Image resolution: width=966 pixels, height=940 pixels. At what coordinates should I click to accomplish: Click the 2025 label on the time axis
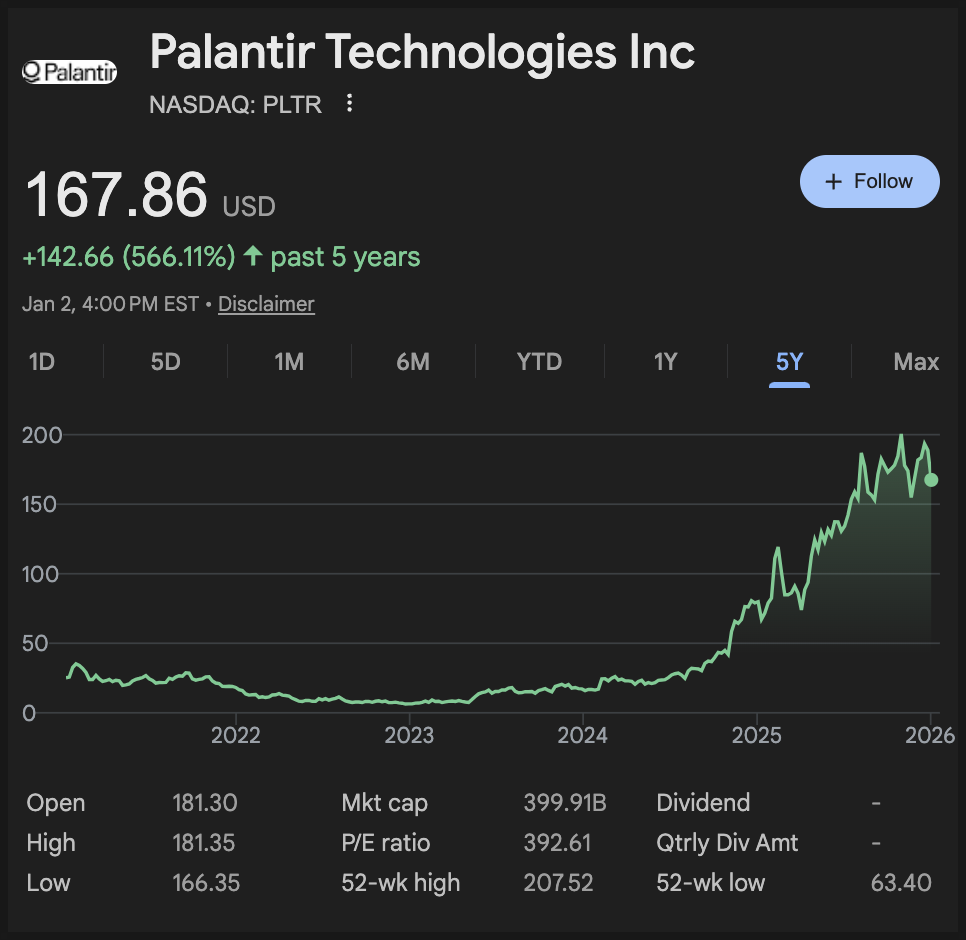point(757,736)
